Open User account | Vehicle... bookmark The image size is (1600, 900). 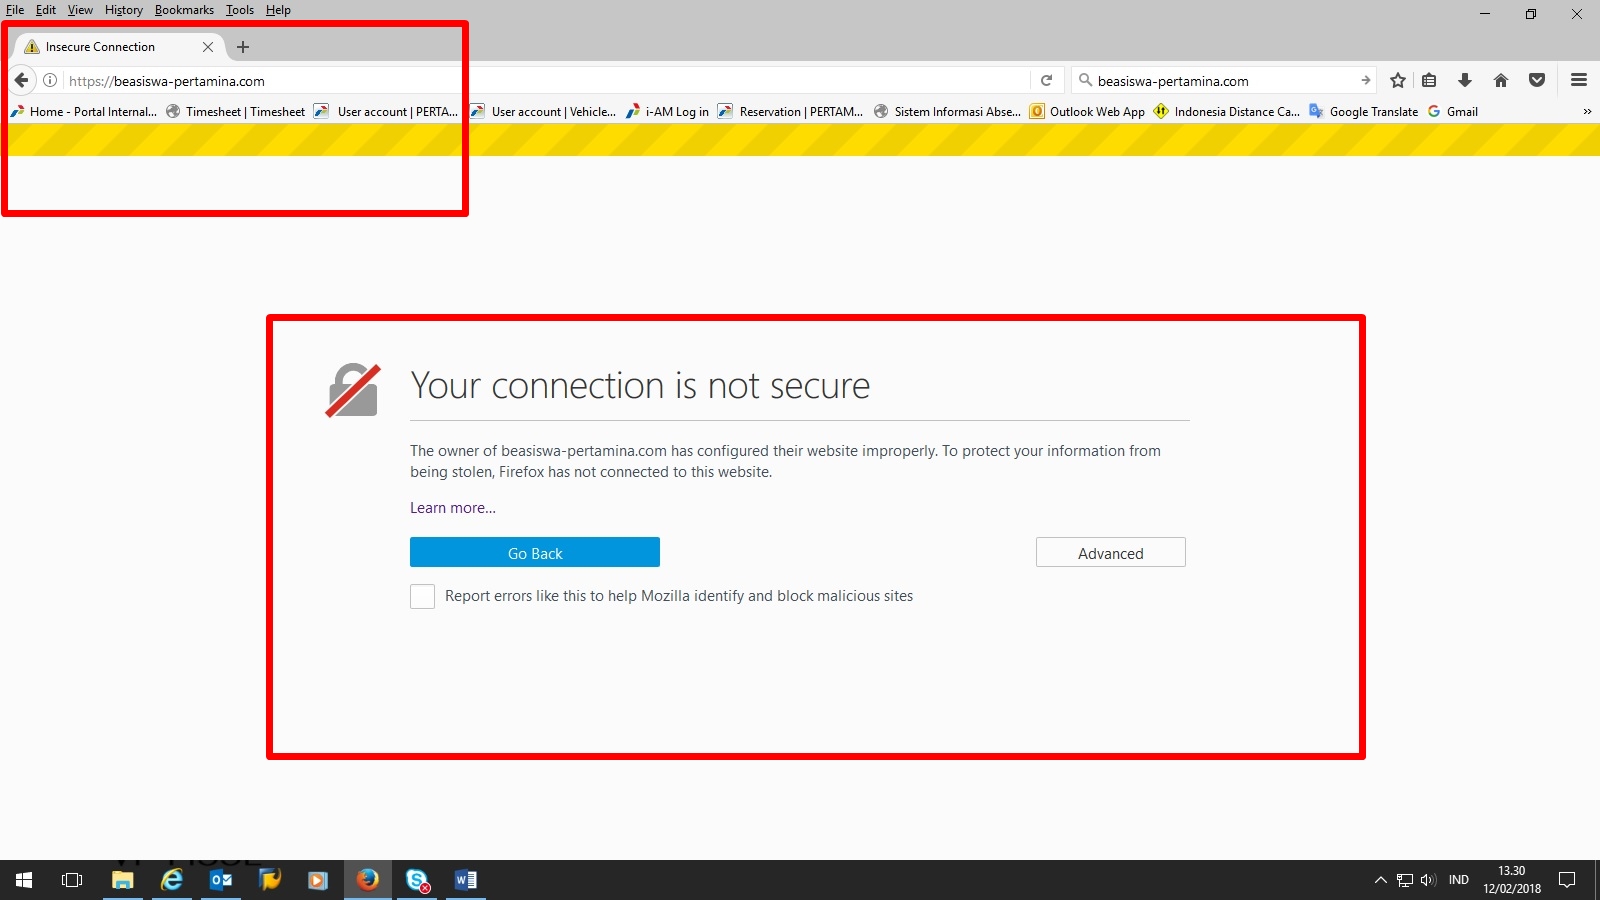[543, 112]
